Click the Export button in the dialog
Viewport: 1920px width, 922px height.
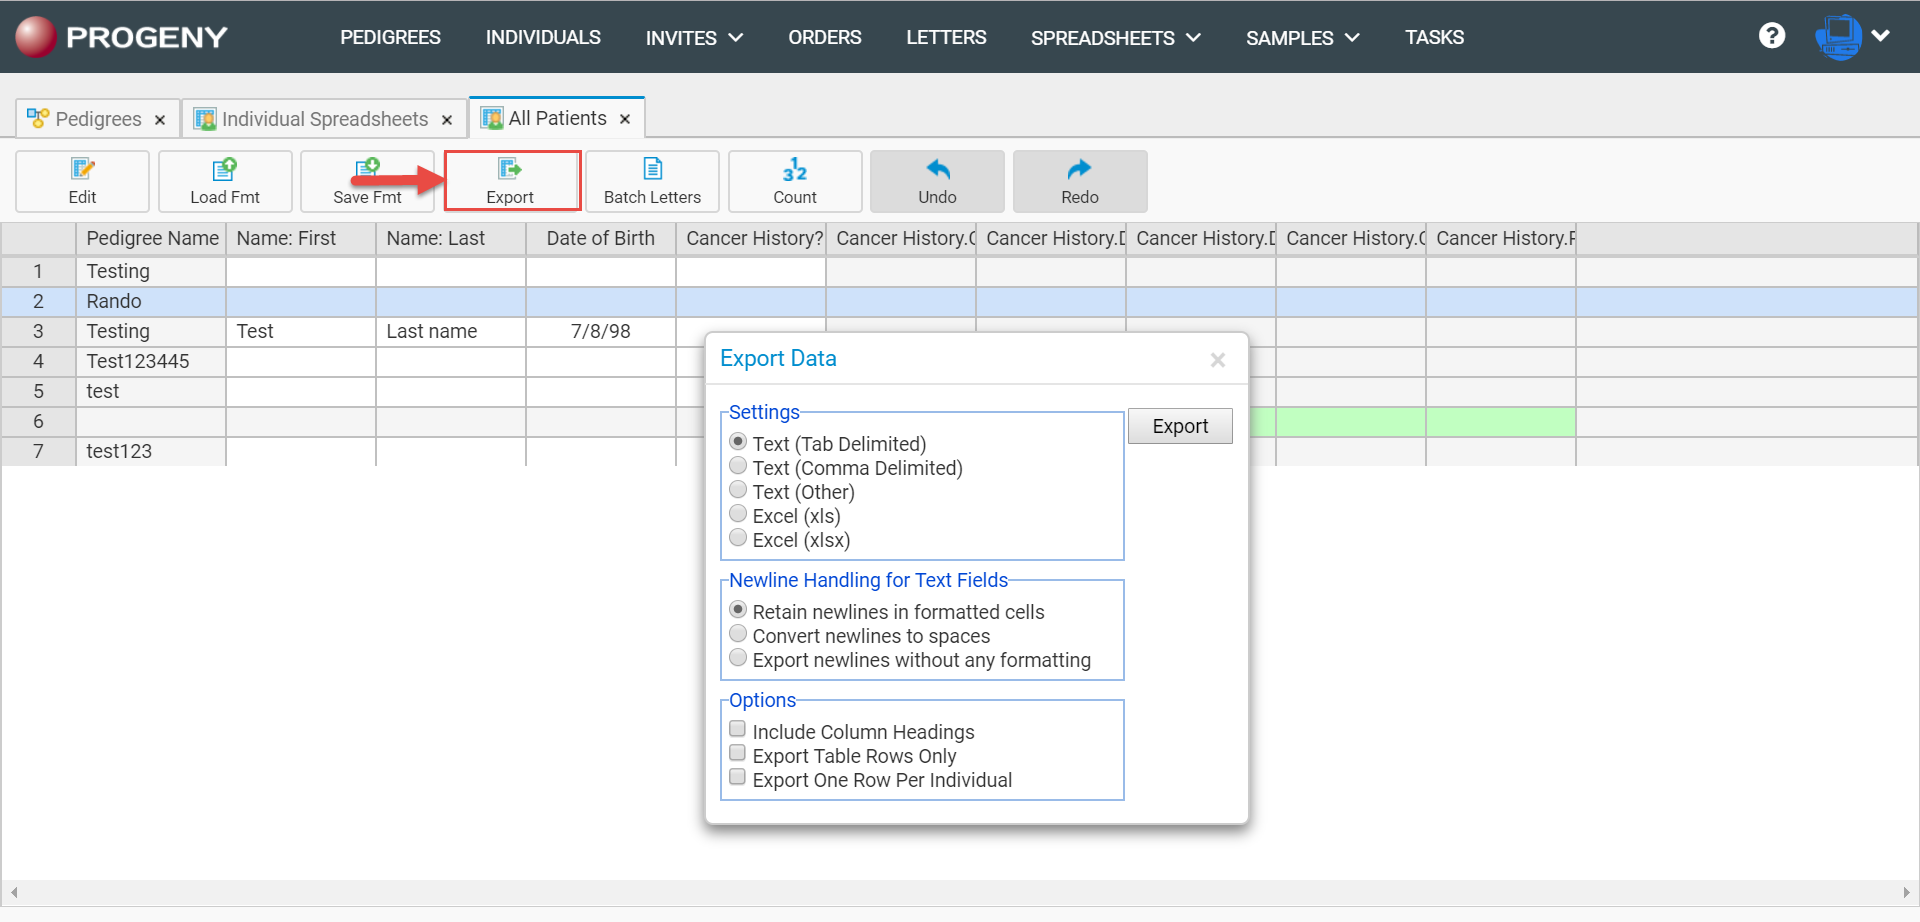(x=1179, y=425)
